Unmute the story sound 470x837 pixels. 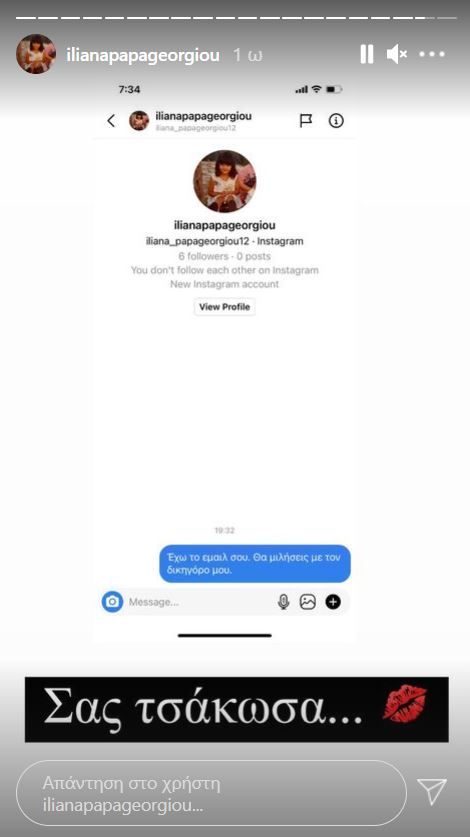coord(397,54)
